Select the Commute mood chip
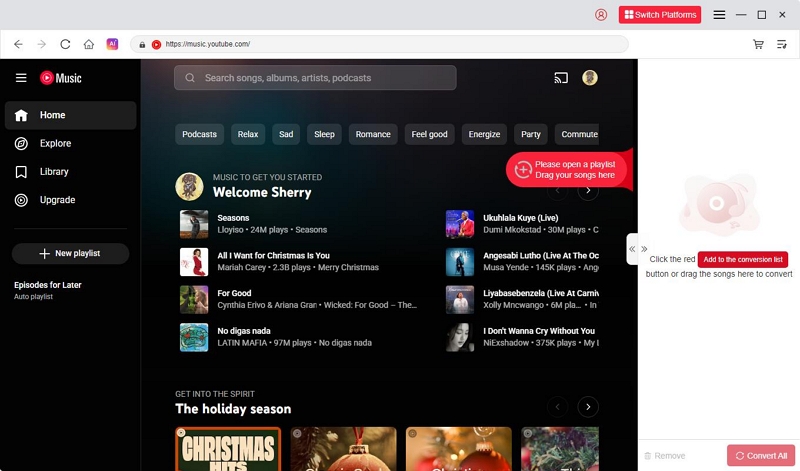This screenshot has width=800, height=471. 577,134
